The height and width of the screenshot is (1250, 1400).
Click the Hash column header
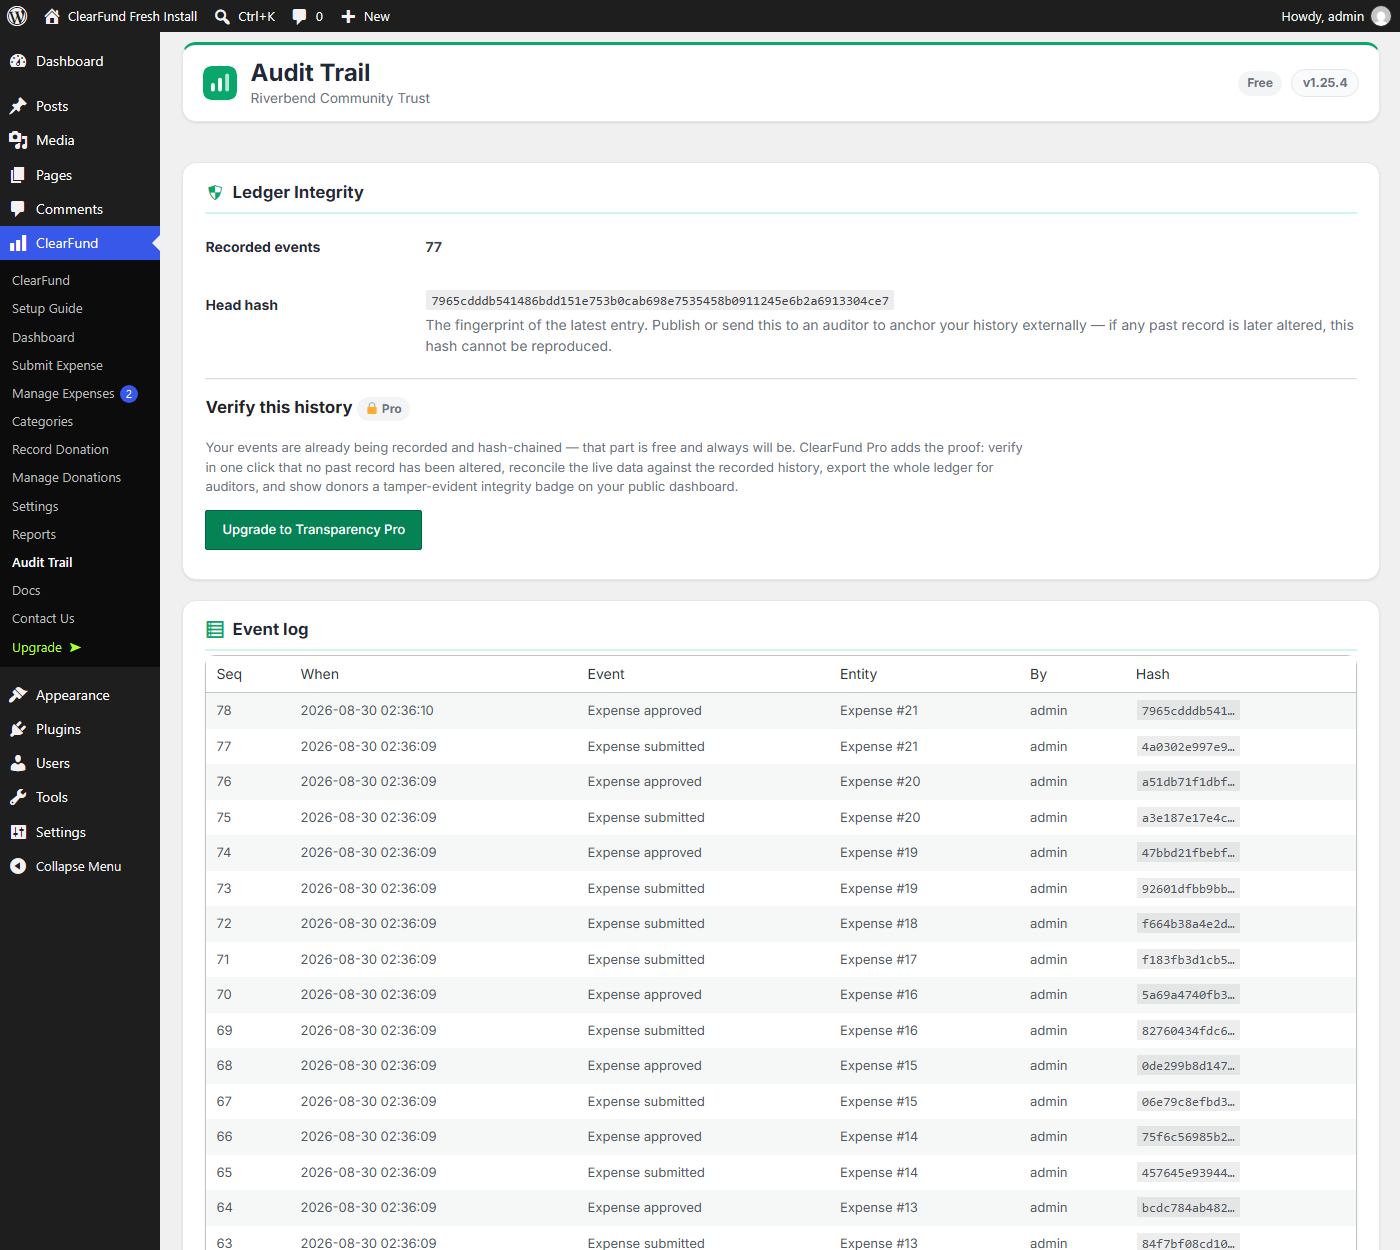pos(1152,674)
